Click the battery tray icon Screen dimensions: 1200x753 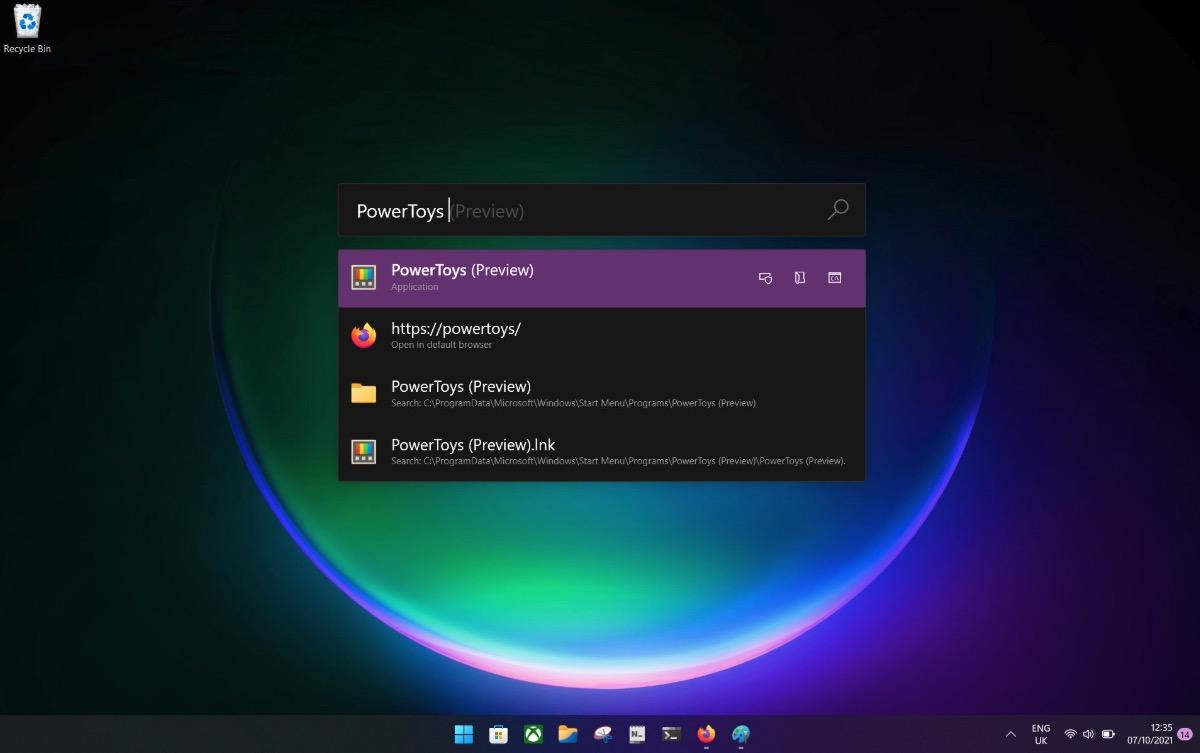1108,734
